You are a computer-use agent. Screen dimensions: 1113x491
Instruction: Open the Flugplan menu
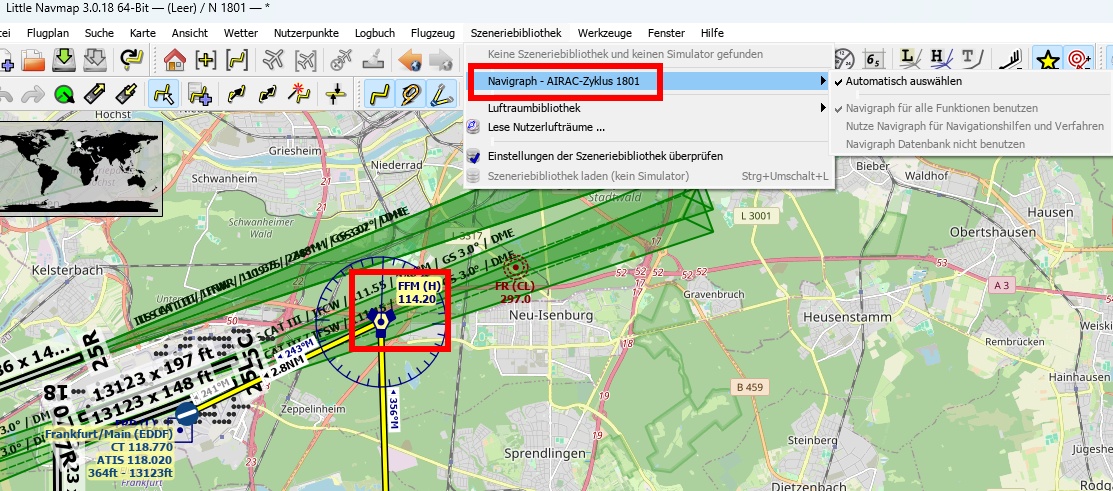[48, 33]
